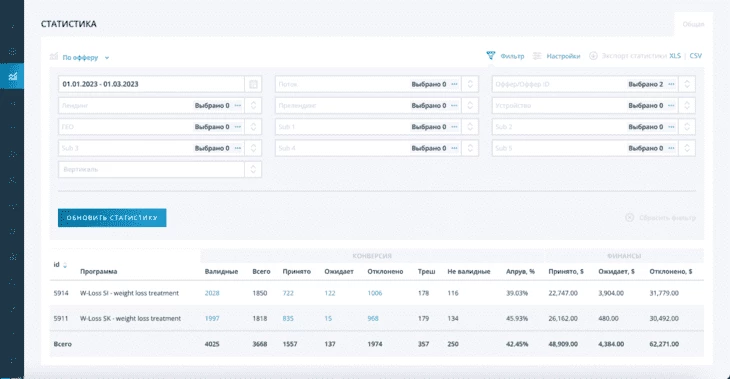Open pending count 15 for offer 5911
Image resolution: width=730 pixels, height=379 pixels.
(x=328, y=318)
